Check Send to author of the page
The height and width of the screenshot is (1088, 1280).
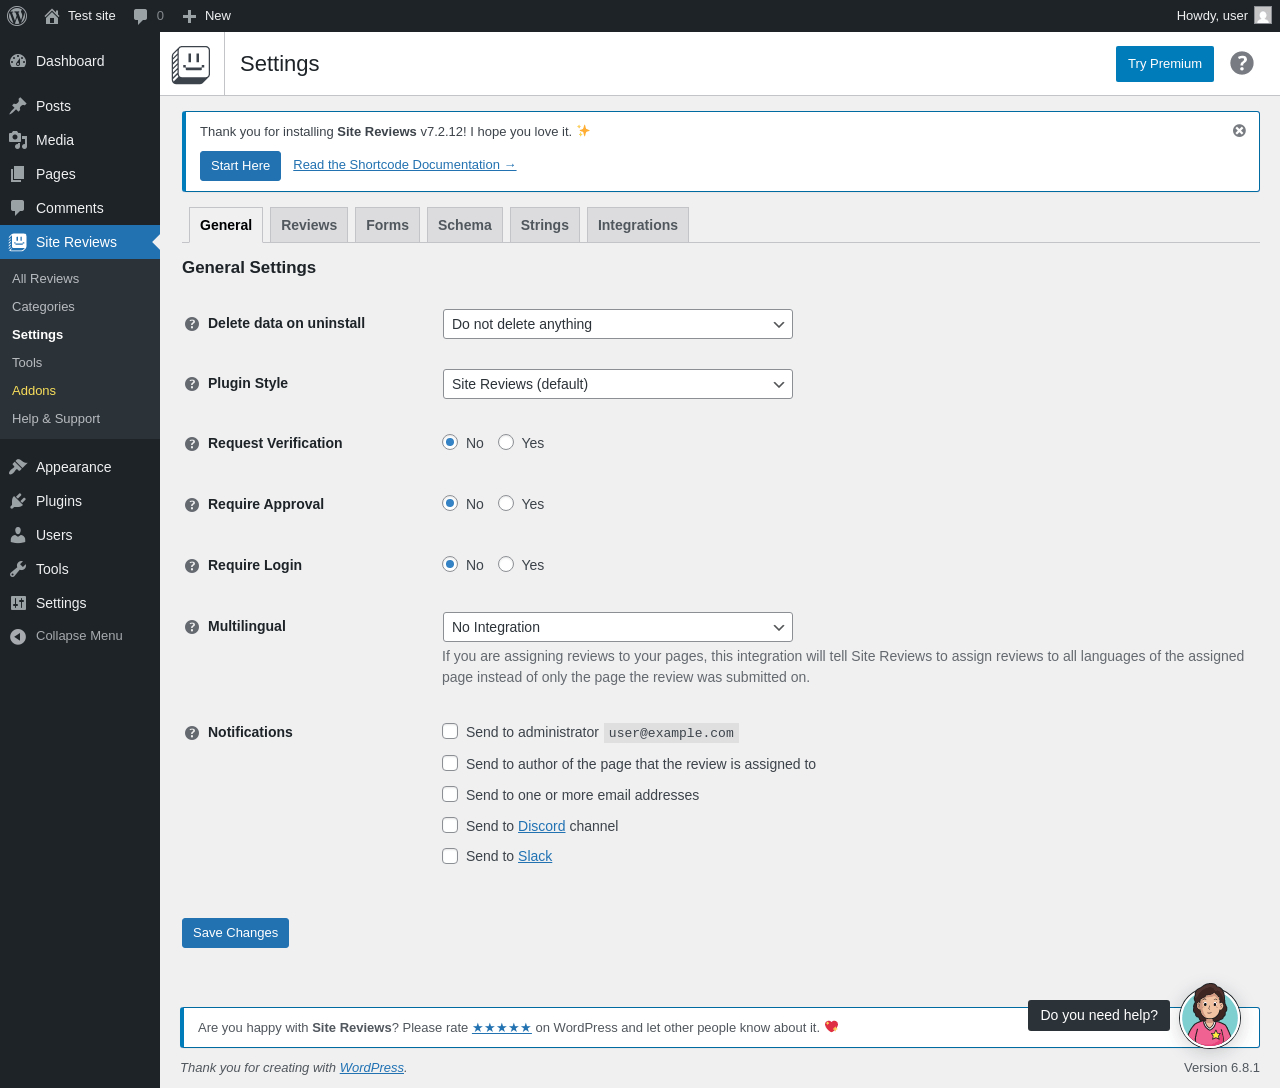click(x=450, y=763)
